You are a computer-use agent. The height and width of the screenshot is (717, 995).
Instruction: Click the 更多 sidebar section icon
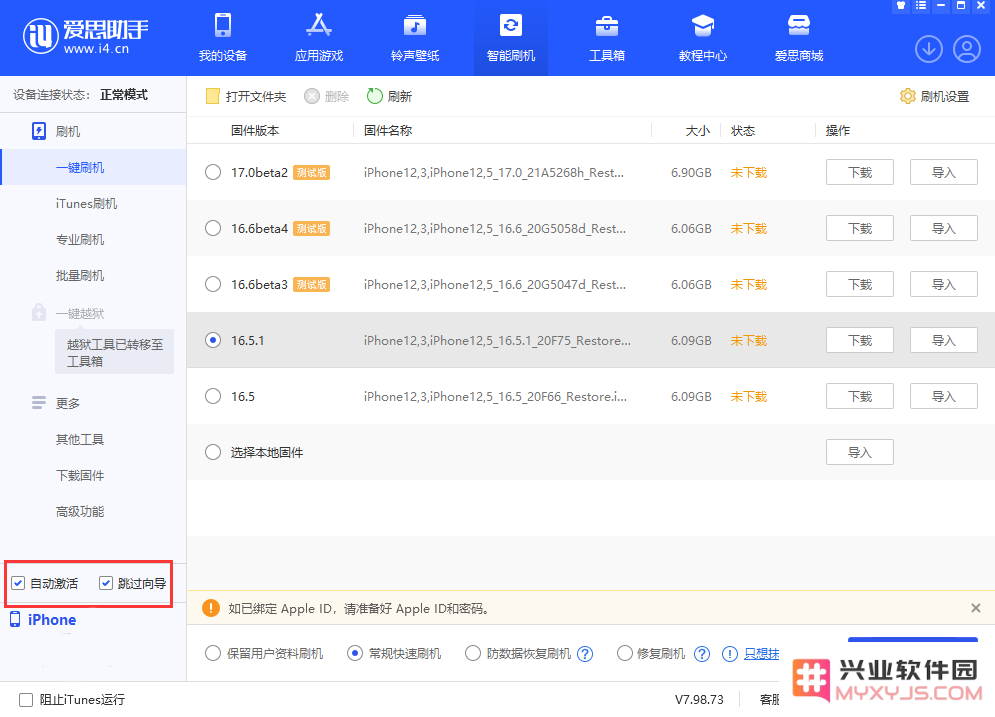39,403
